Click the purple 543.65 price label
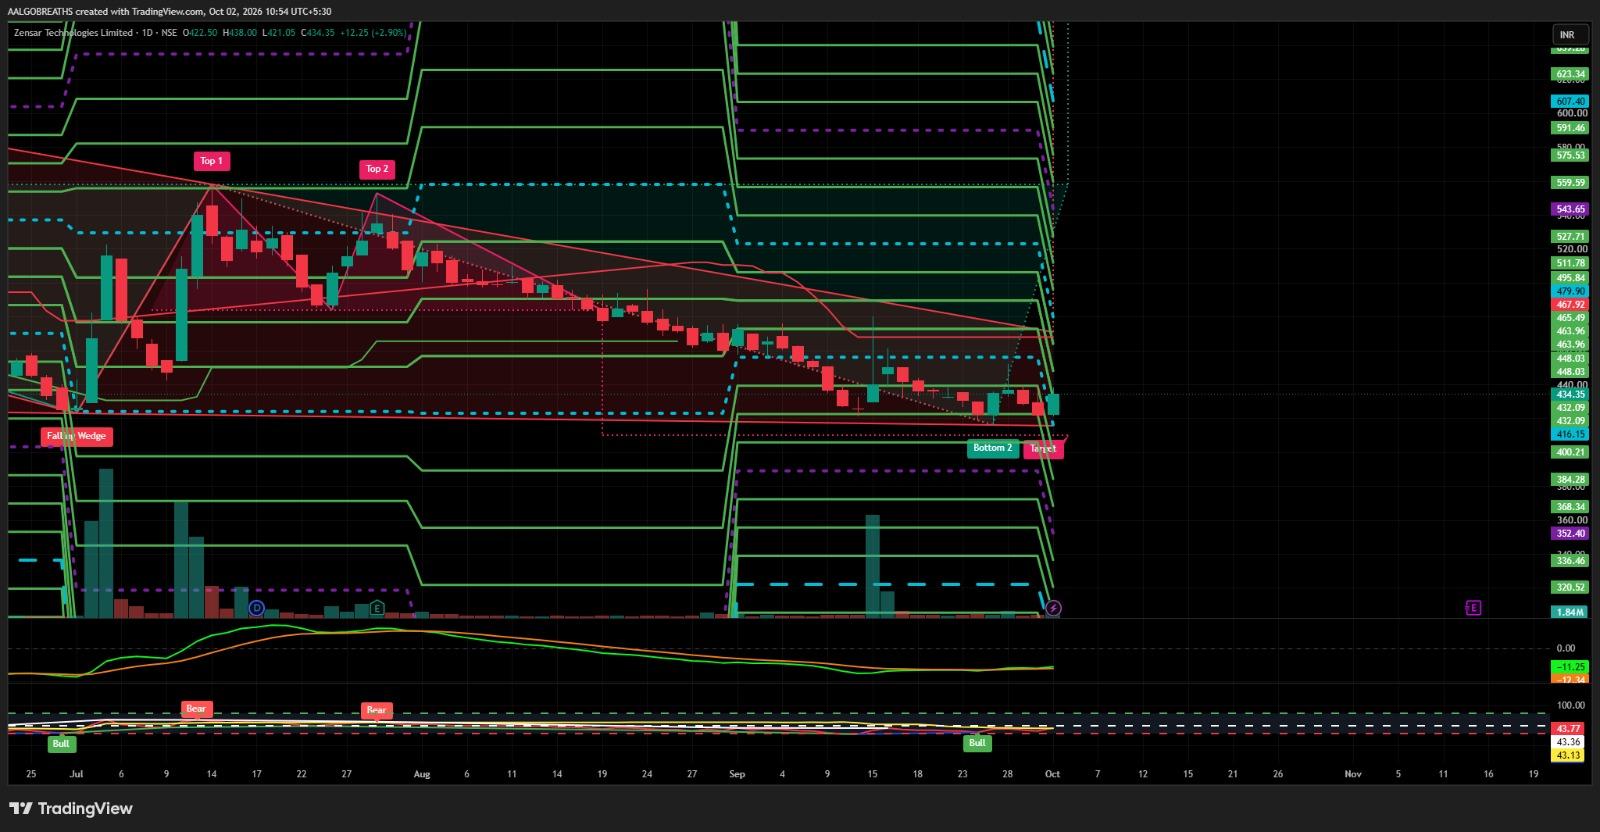This screenshot has height=832, width=1600. pyautogui.click(x=1570, y=210)
